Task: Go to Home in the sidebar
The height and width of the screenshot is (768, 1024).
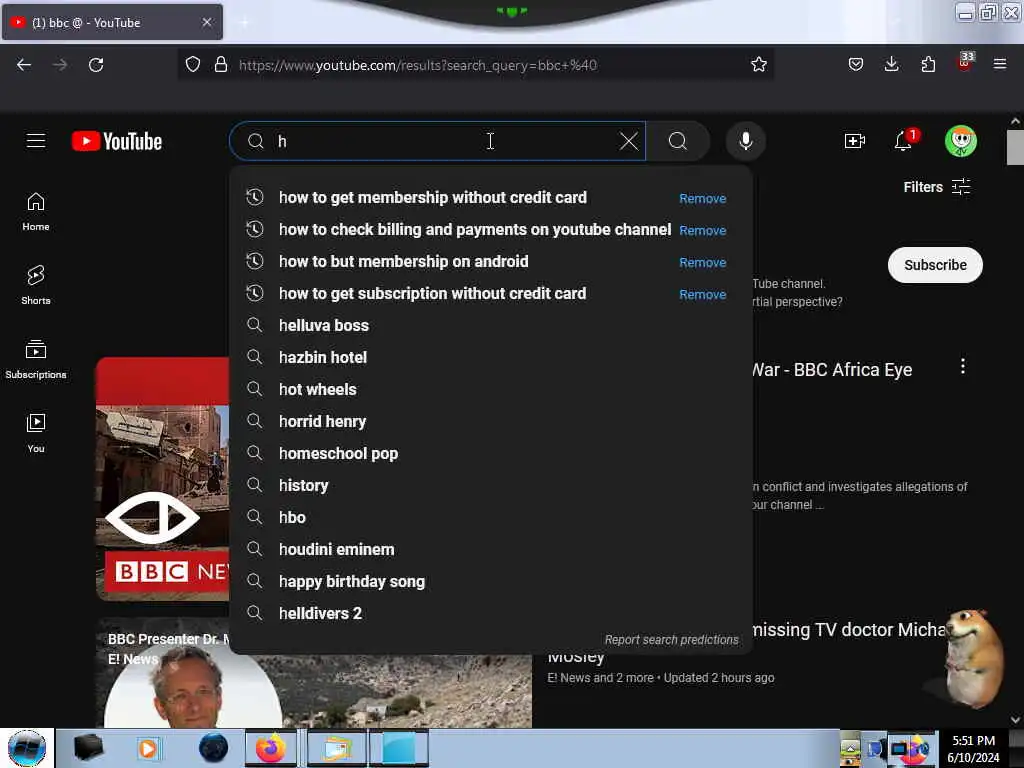Action: [x=36, y=212]
